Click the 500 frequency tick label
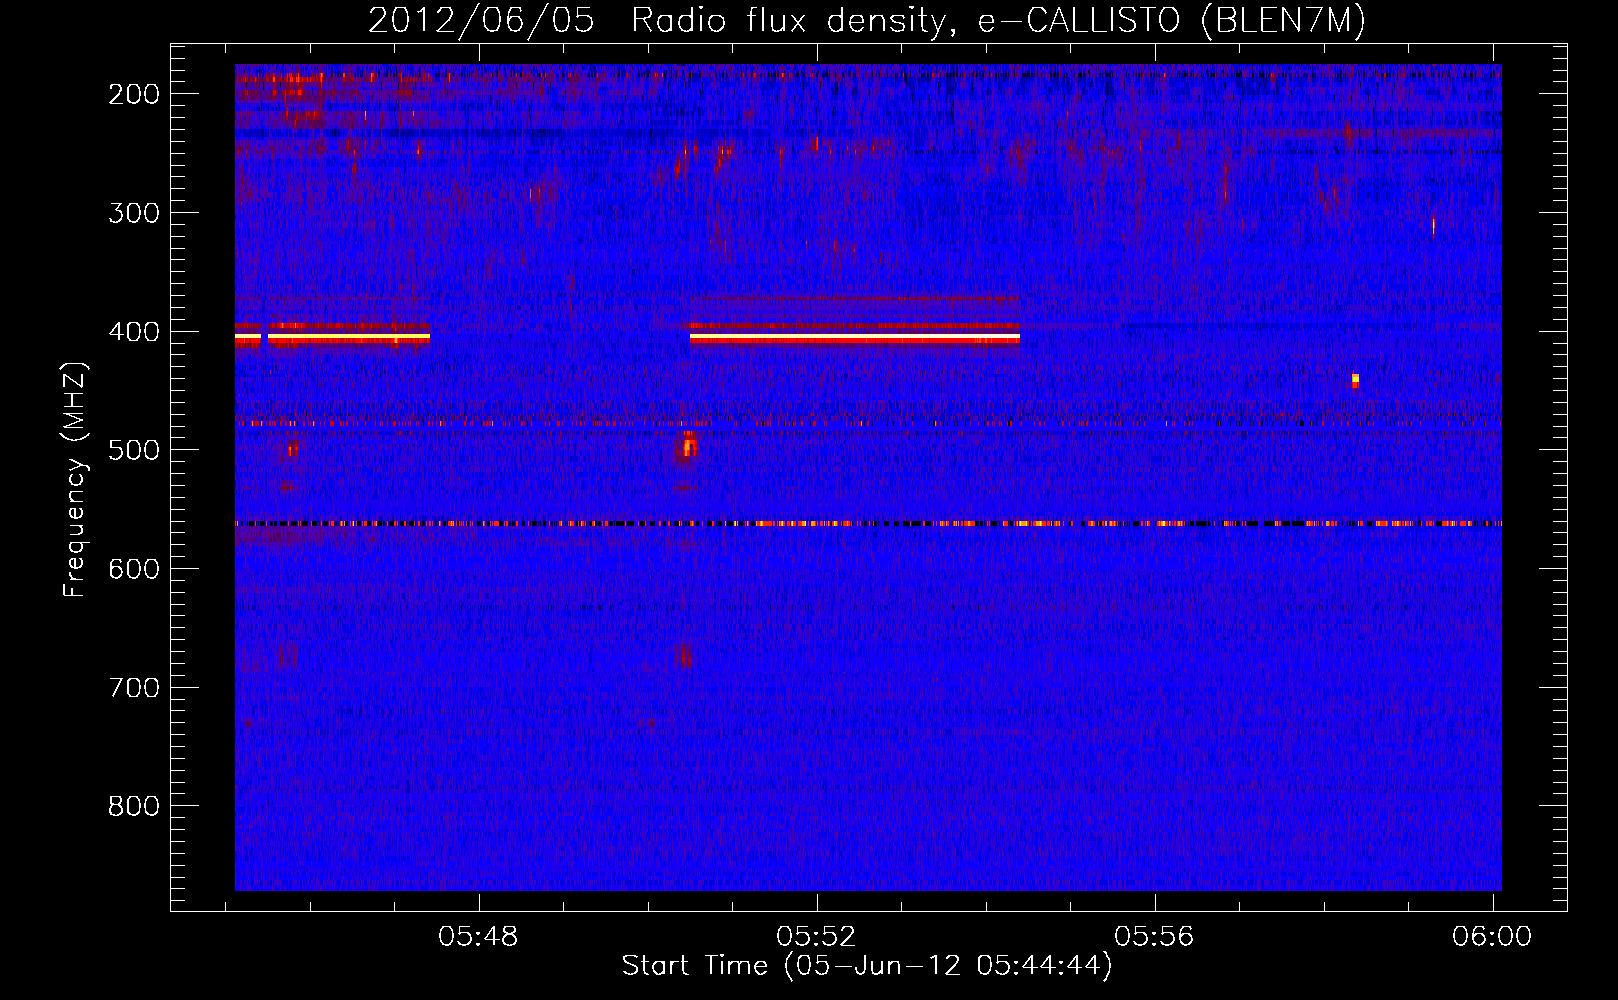Image resolution: width=1618 pixels, height=1000 pixels. [134, 450]
